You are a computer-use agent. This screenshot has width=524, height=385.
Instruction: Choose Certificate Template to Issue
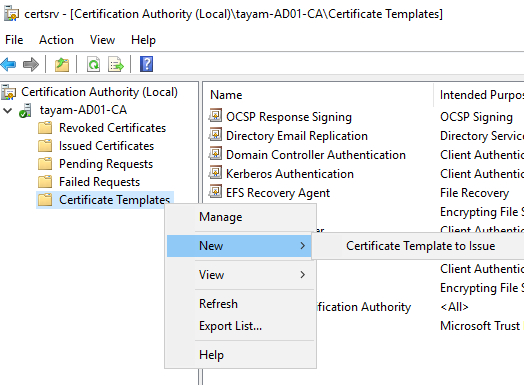(x=420, y=246)
